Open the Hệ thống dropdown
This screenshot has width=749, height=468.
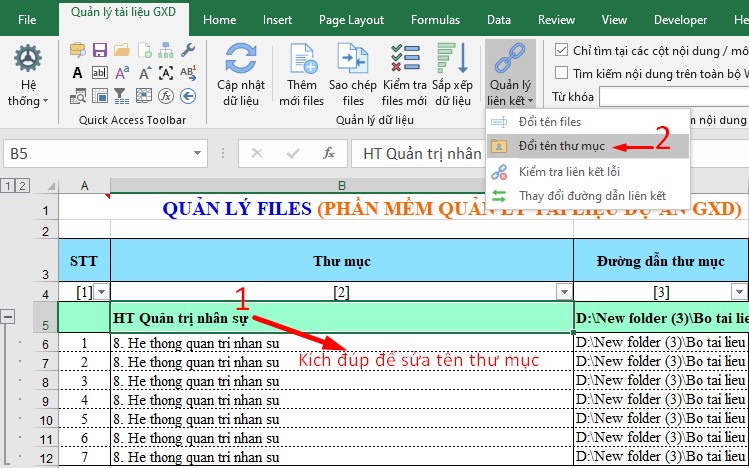pyautogui.click(x=27, y=75)
